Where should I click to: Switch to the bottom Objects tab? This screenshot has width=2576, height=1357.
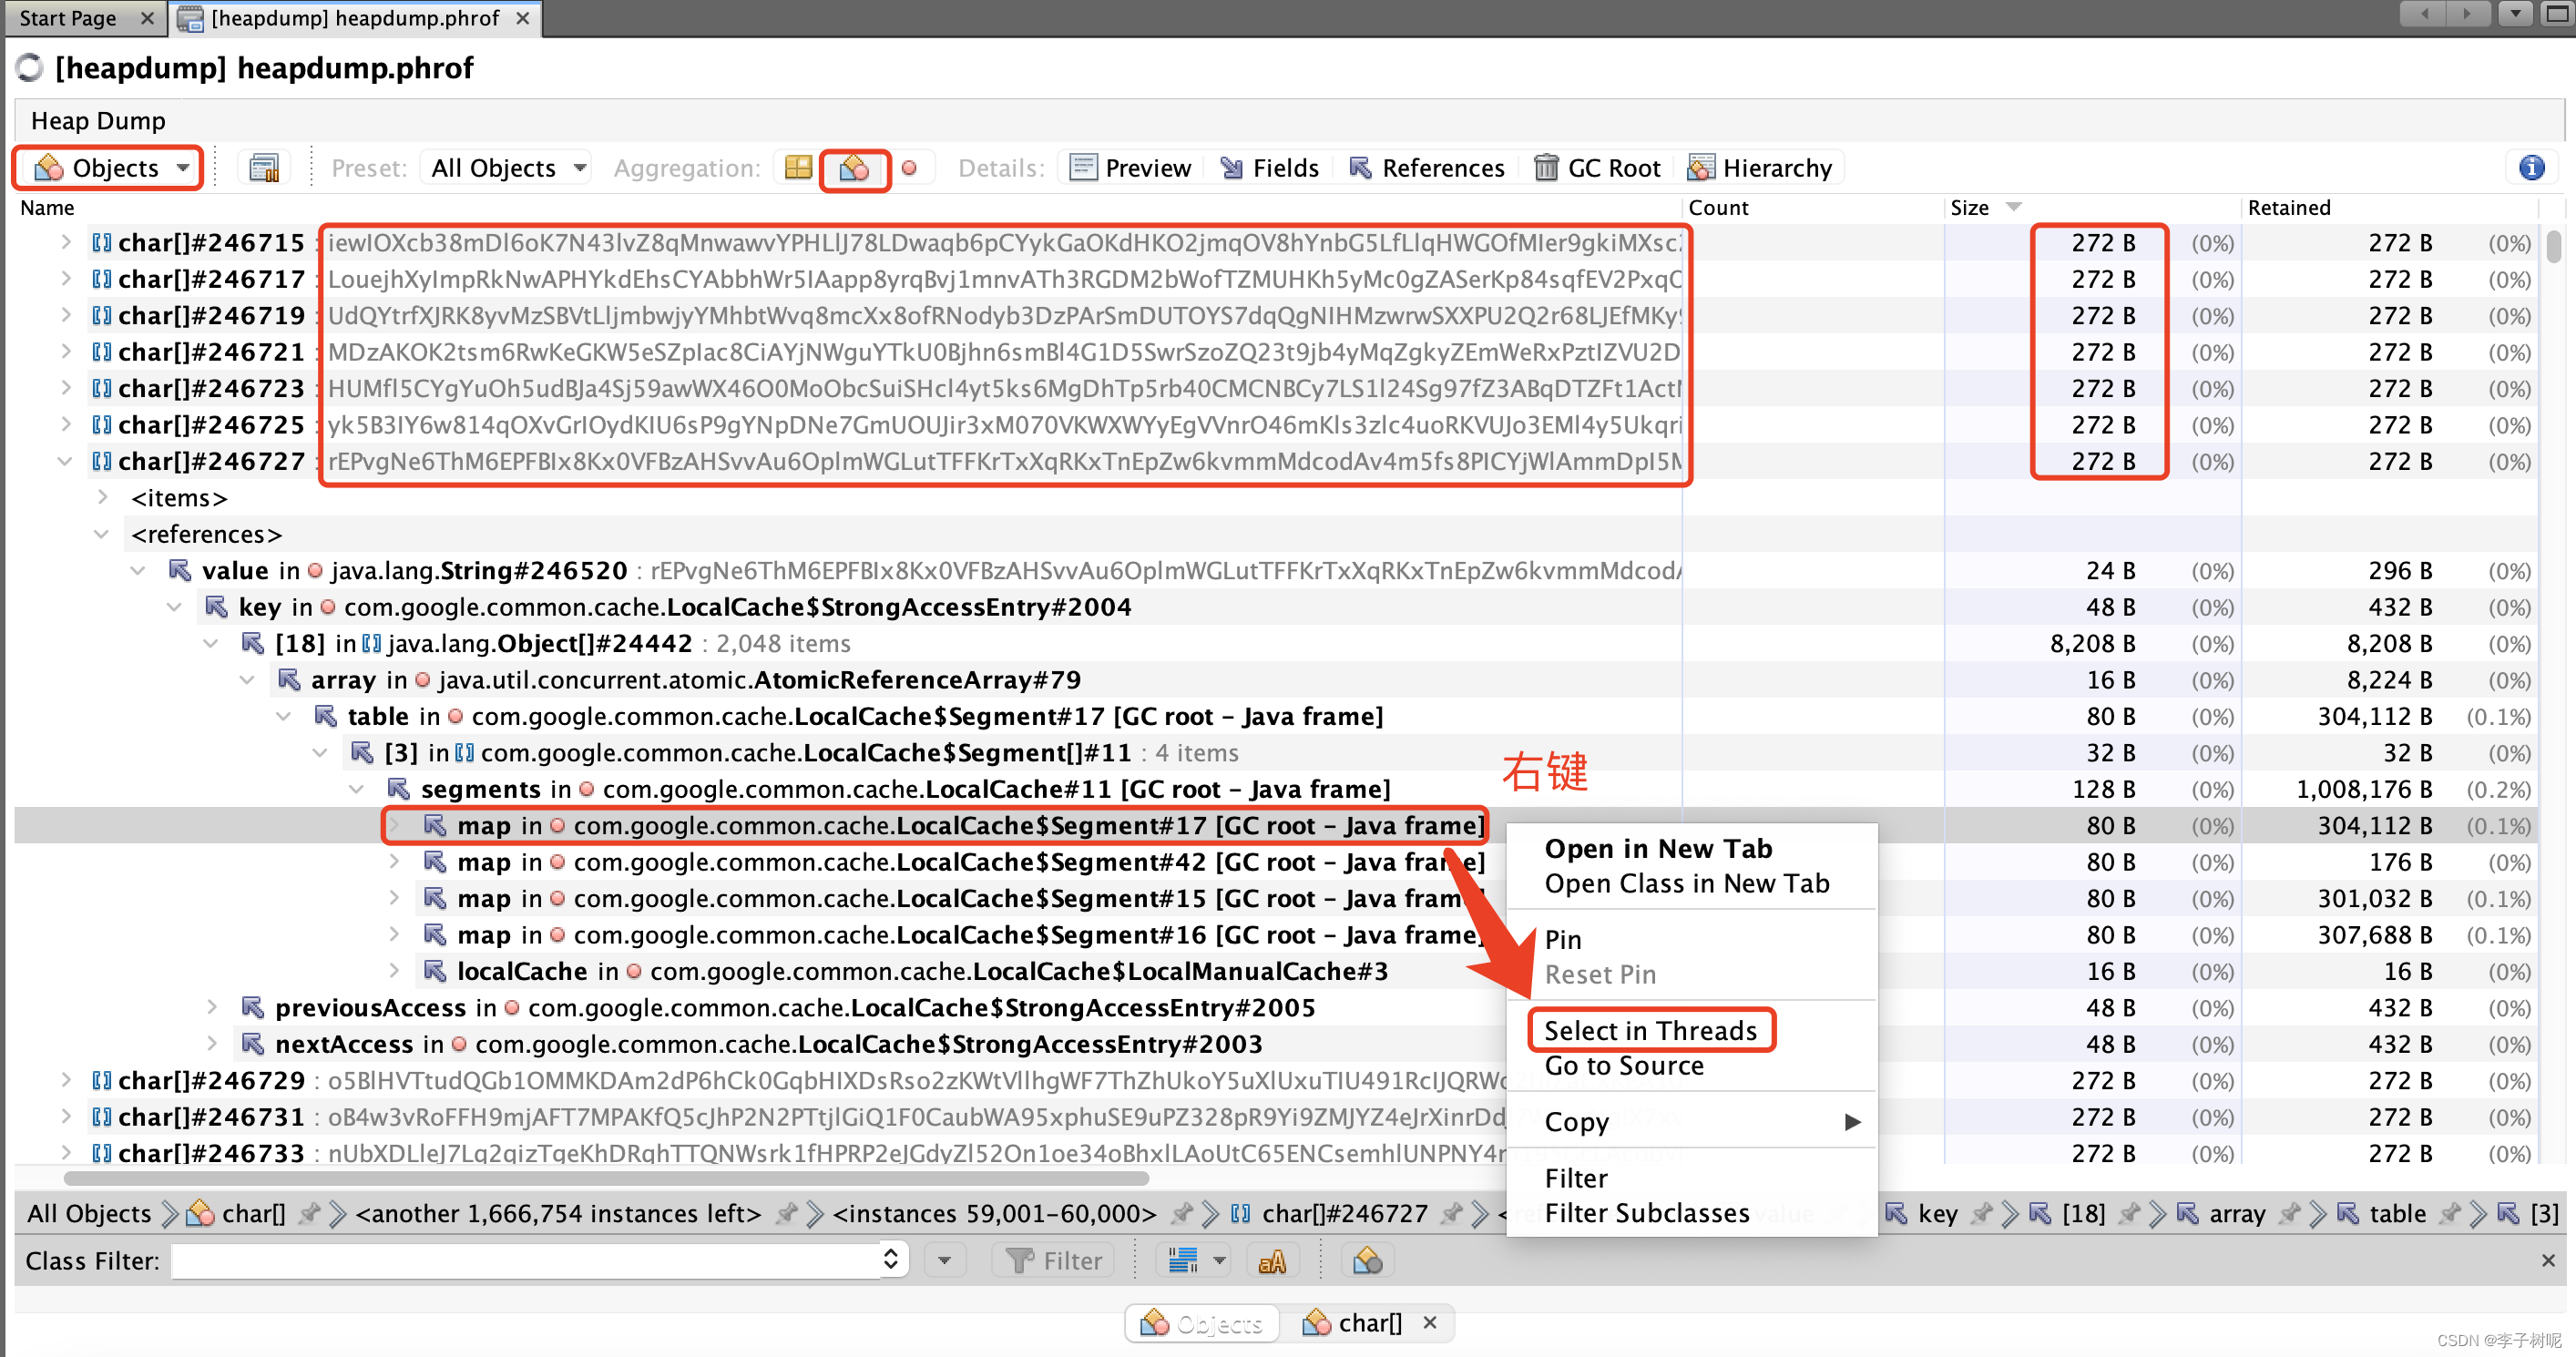click(1202, 1323)
